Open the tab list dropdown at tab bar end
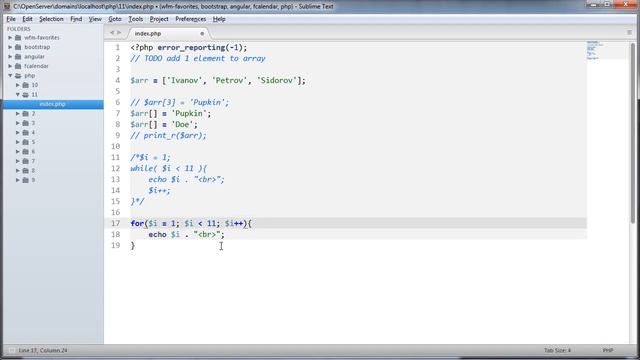The image size is (640, 360). (629, 33)
